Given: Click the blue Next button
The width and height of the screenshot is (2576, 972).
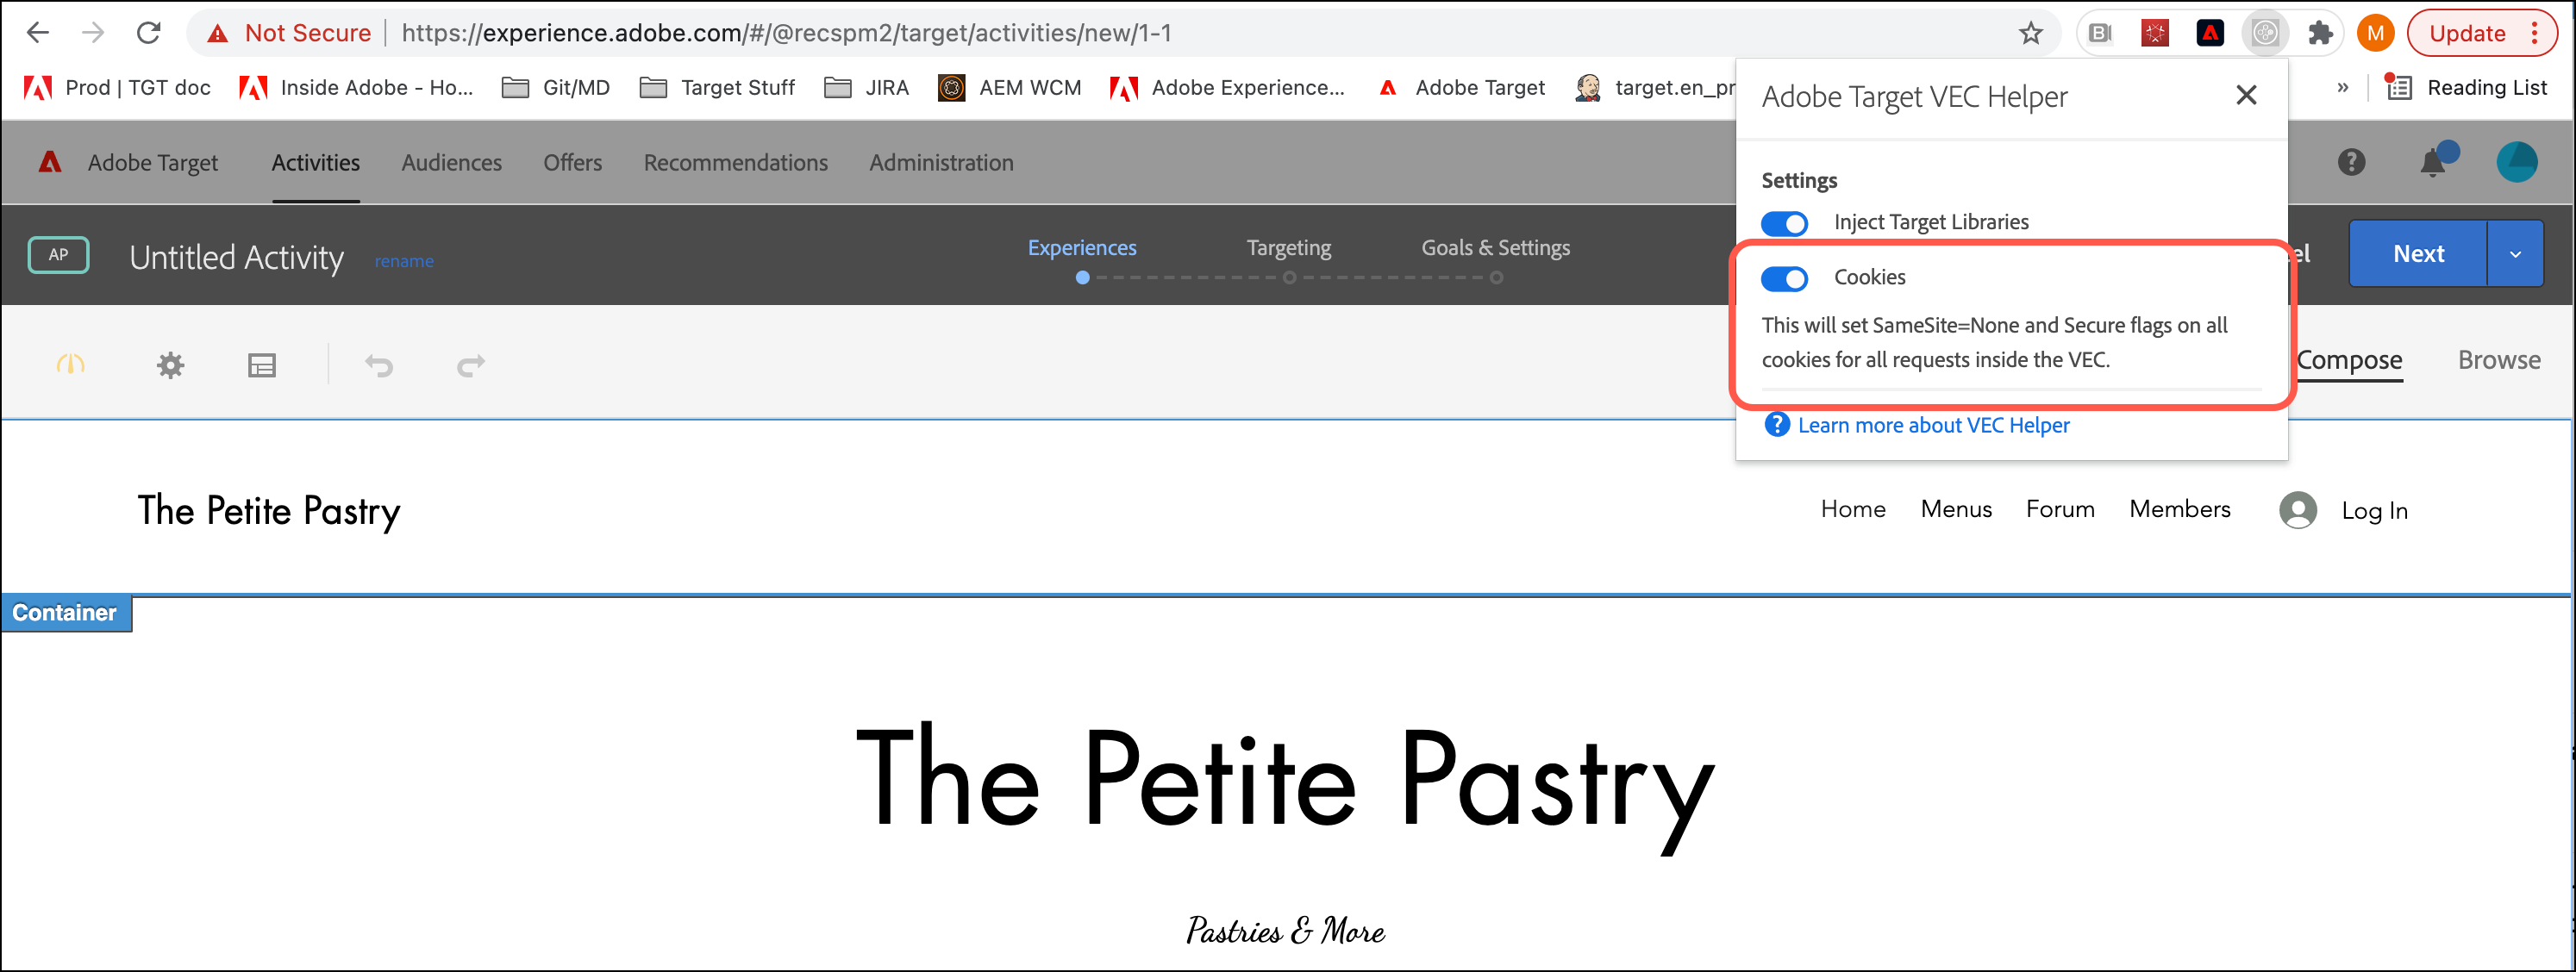Looking at the screenshot, I should (x=2417, y=254).
